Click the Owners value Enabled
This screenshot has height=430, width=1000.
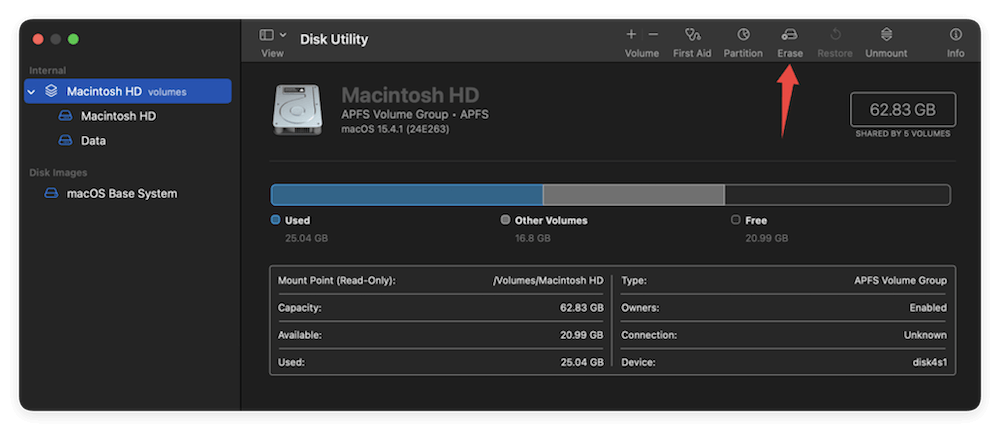pos(928,308)
